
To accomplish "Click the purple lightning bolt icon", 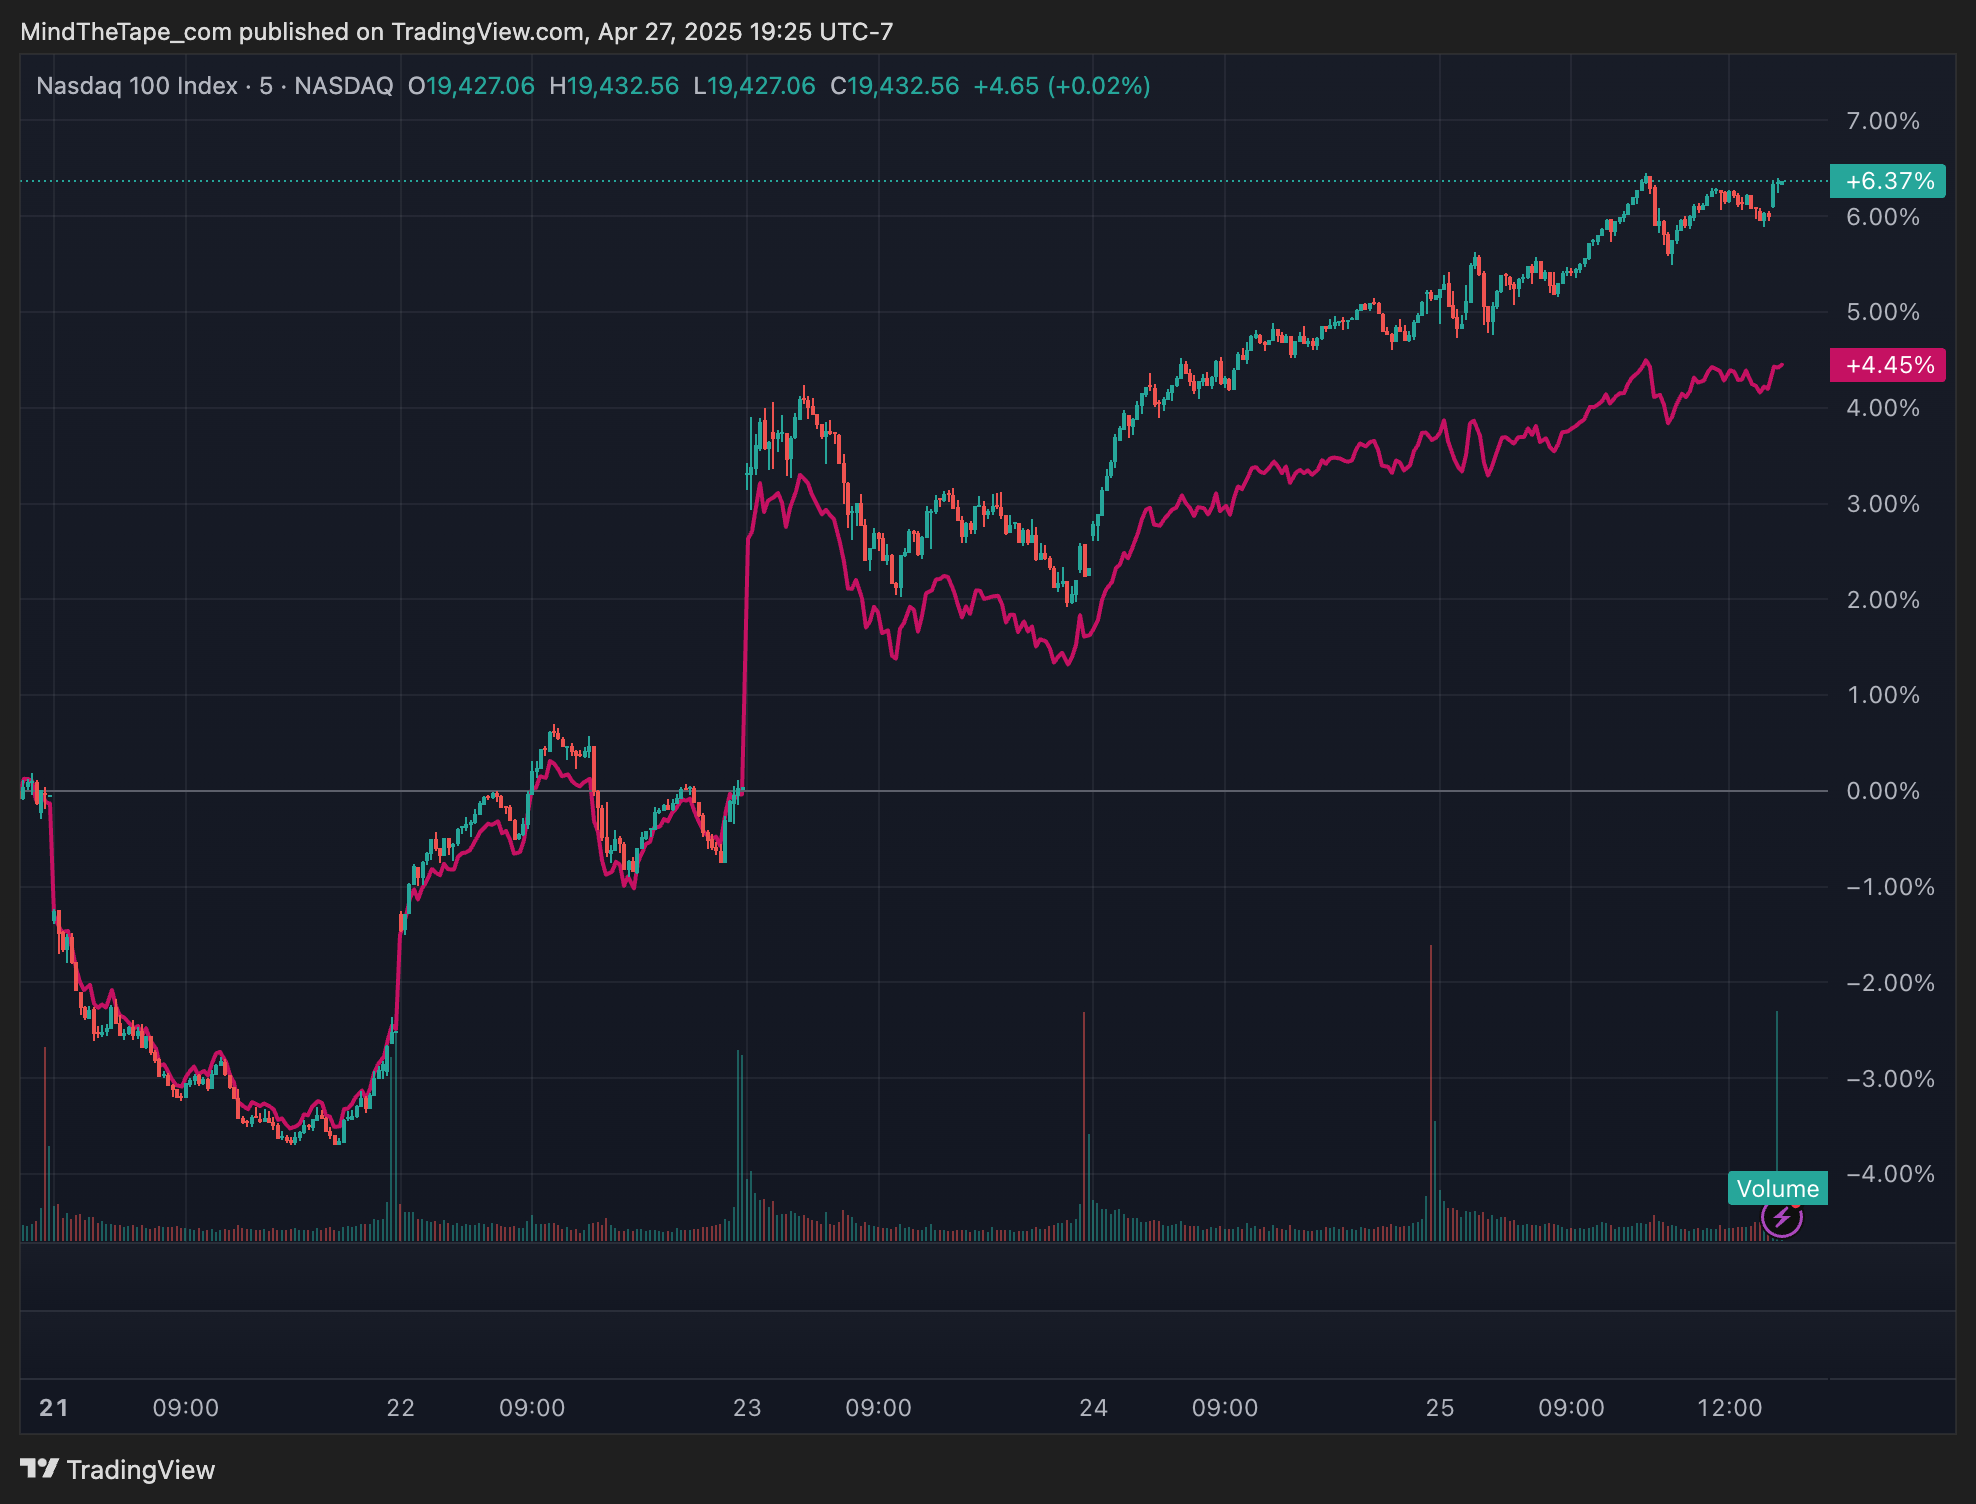I will 1781,1218.
